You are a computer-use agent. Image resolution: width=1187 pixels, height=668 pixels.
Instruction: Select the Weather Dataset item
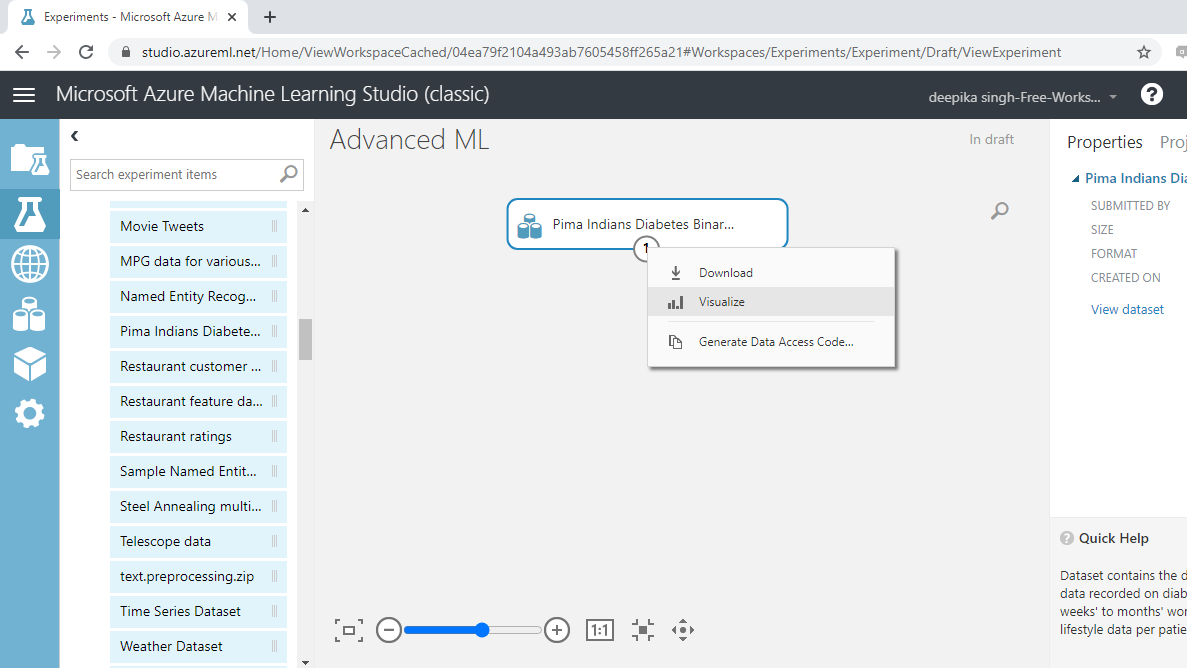pyautogui.click(x=198, y=646)
